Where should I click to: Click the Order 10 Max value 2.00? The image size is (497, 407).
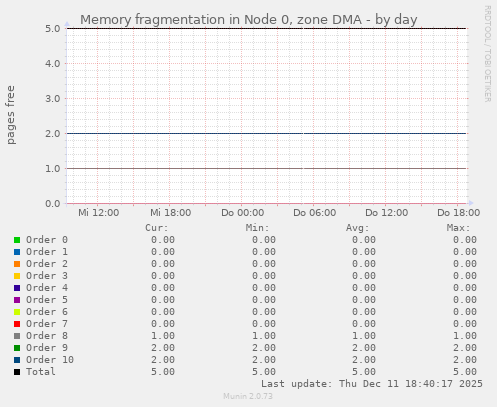tap(465, 360)
